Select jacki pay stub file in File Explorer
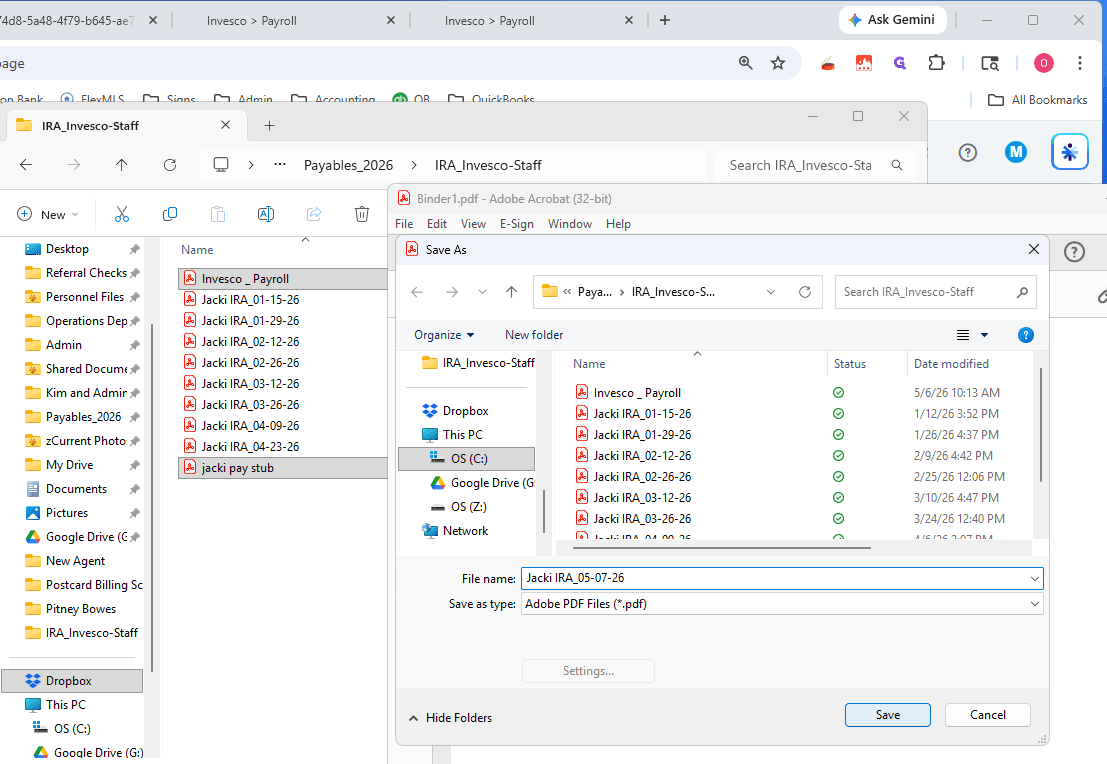 pos(283,467)
